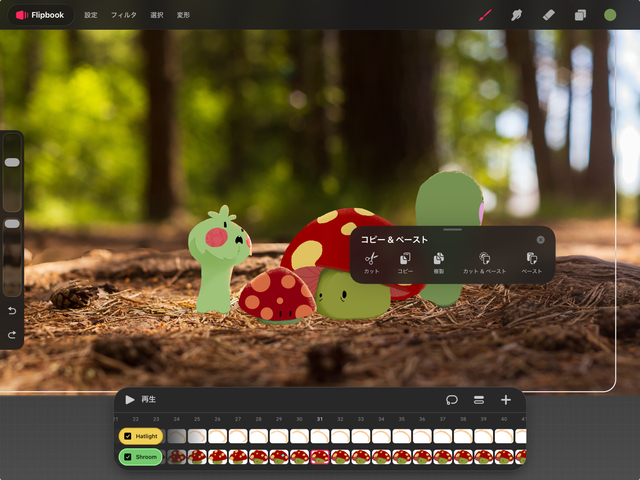
Task: Open the 選択 menu
Action: point(157,15)
